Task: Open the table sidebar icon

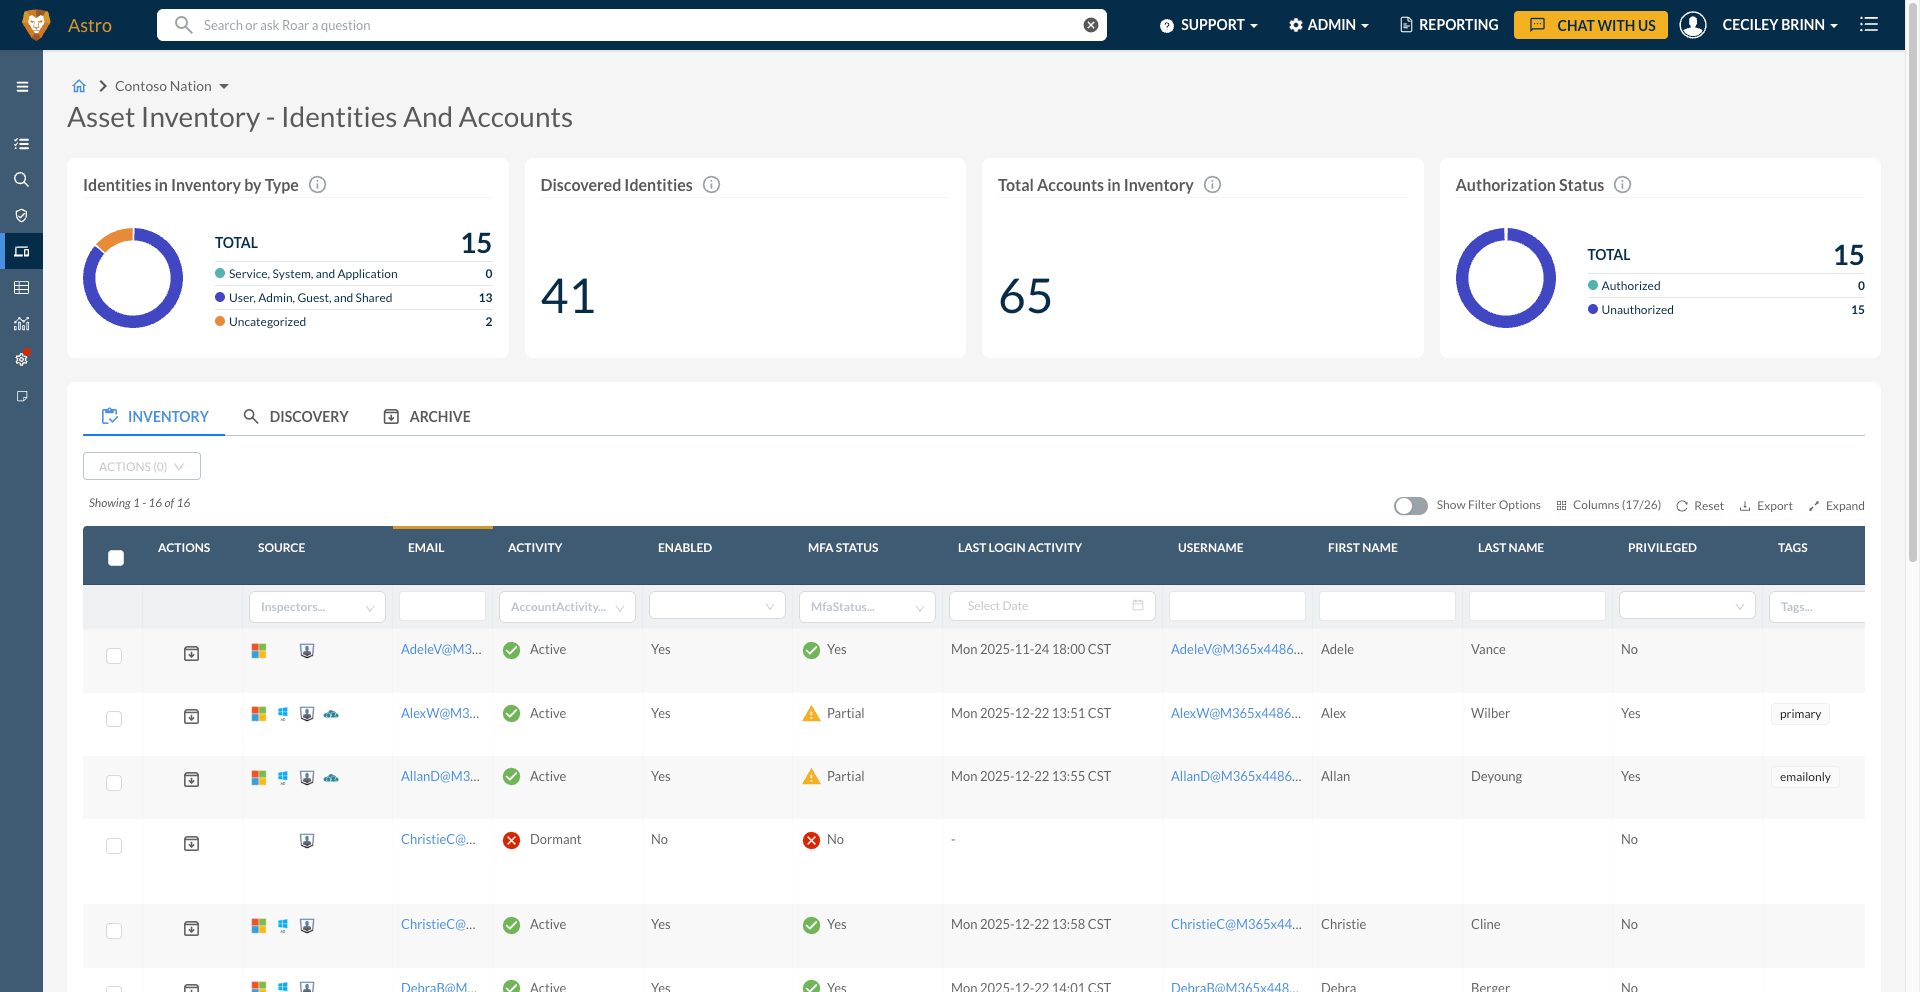Action: 21,288
